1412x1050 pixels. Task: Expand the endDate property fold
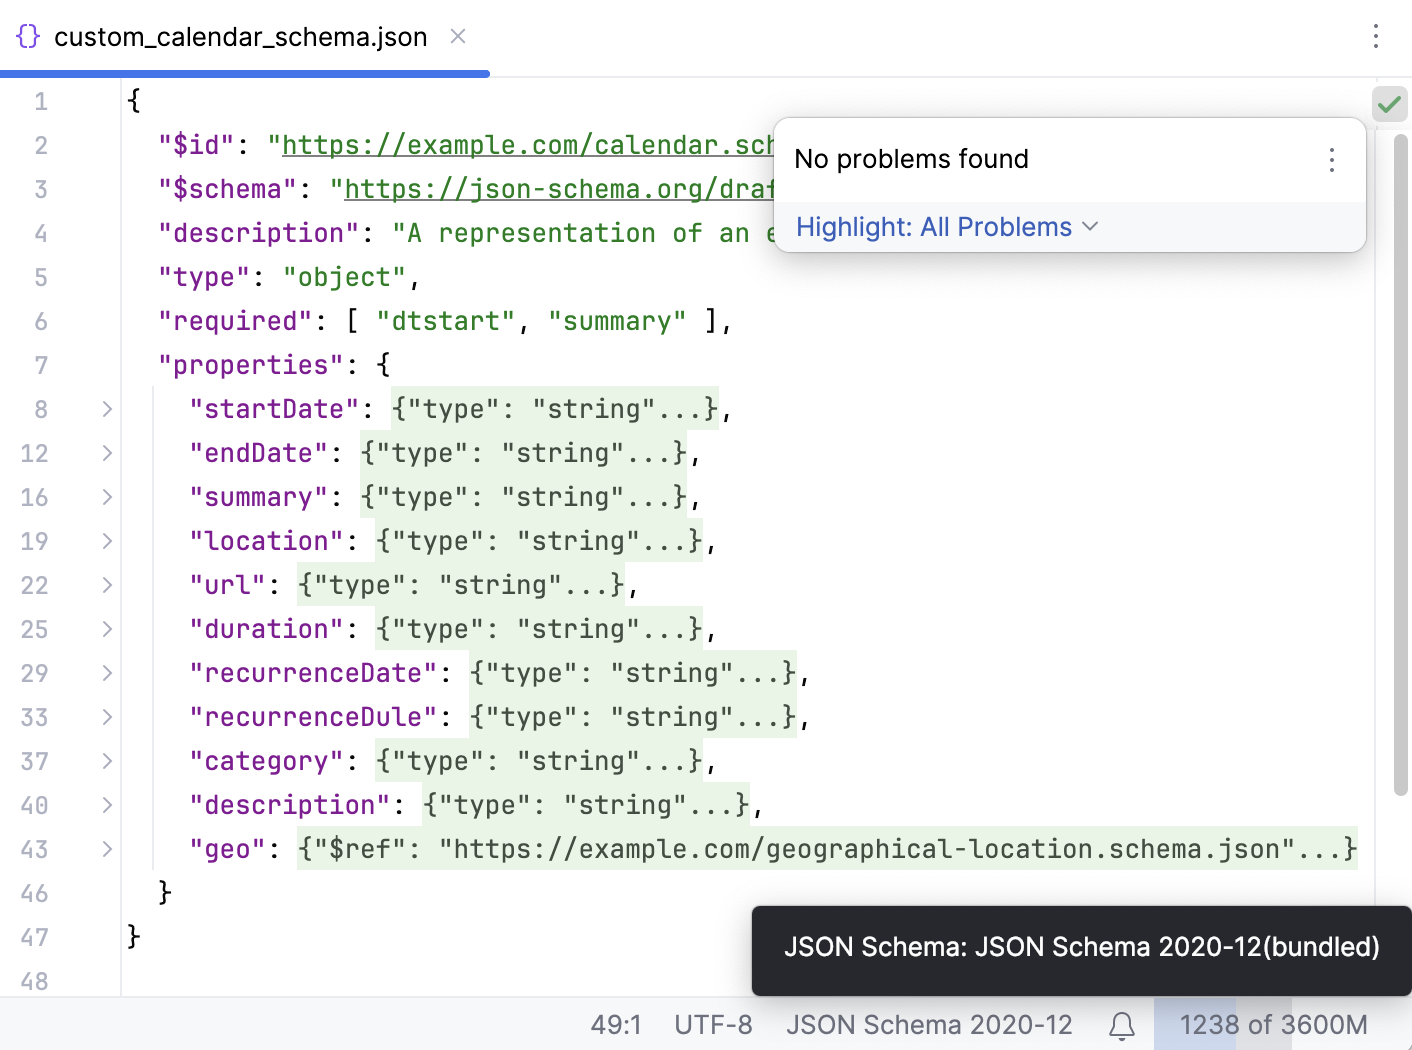pyautogui.click(x=106, y=453)
